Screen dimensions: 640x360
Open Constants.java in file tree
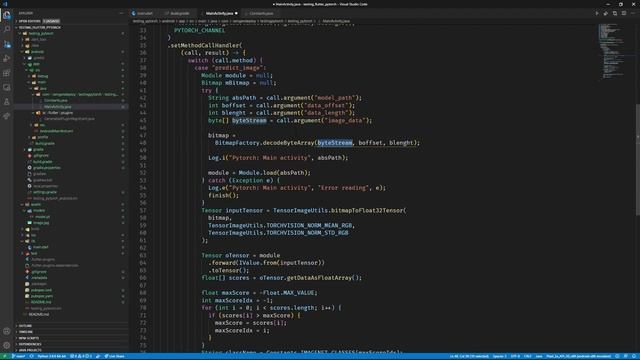coord(56,100)
